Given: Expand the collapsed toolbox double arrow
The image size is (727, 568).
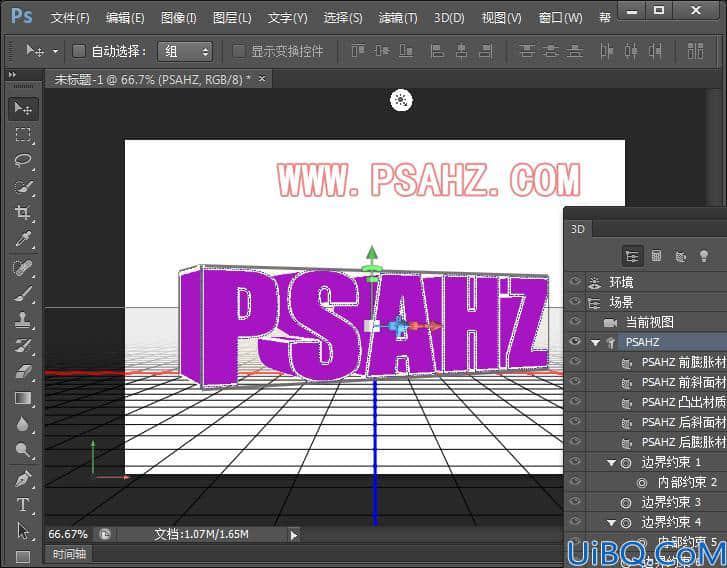Looking at the screenshot, I should coord(12,75).
